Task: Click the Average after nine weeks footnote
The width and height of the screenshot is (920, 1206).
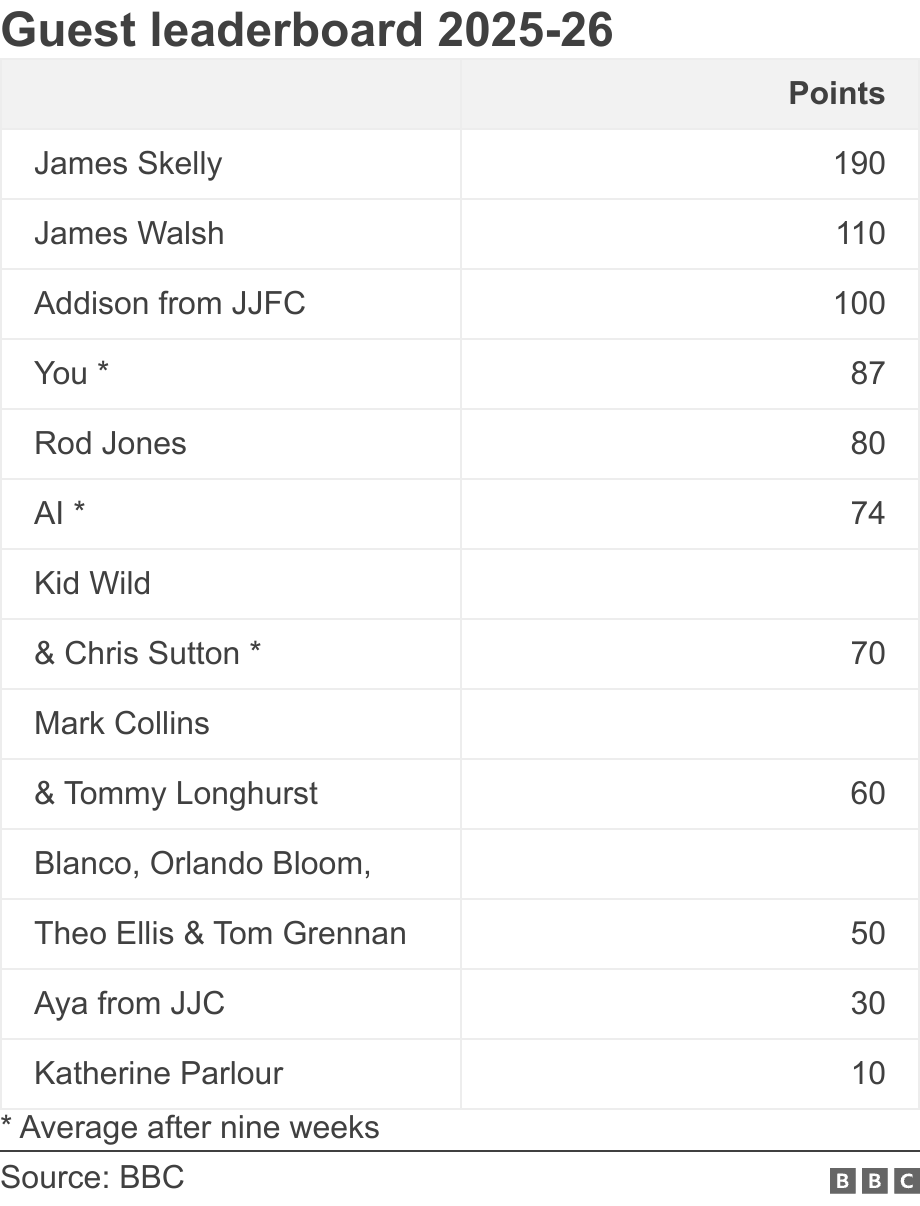Action: coord(190,1128)
